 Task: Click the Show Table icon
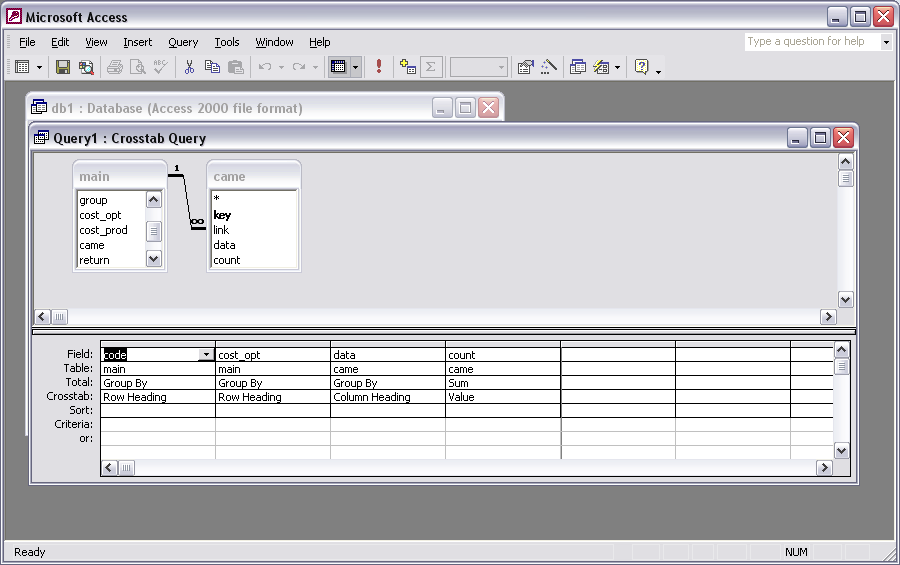tap(407, 67)
